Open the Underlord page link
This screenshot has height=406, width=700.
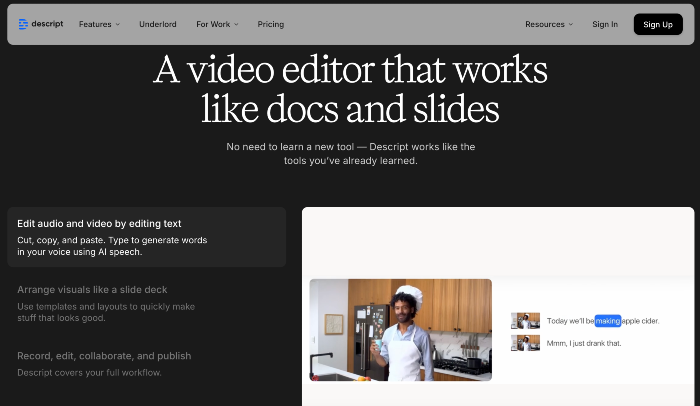coord(158,24)
